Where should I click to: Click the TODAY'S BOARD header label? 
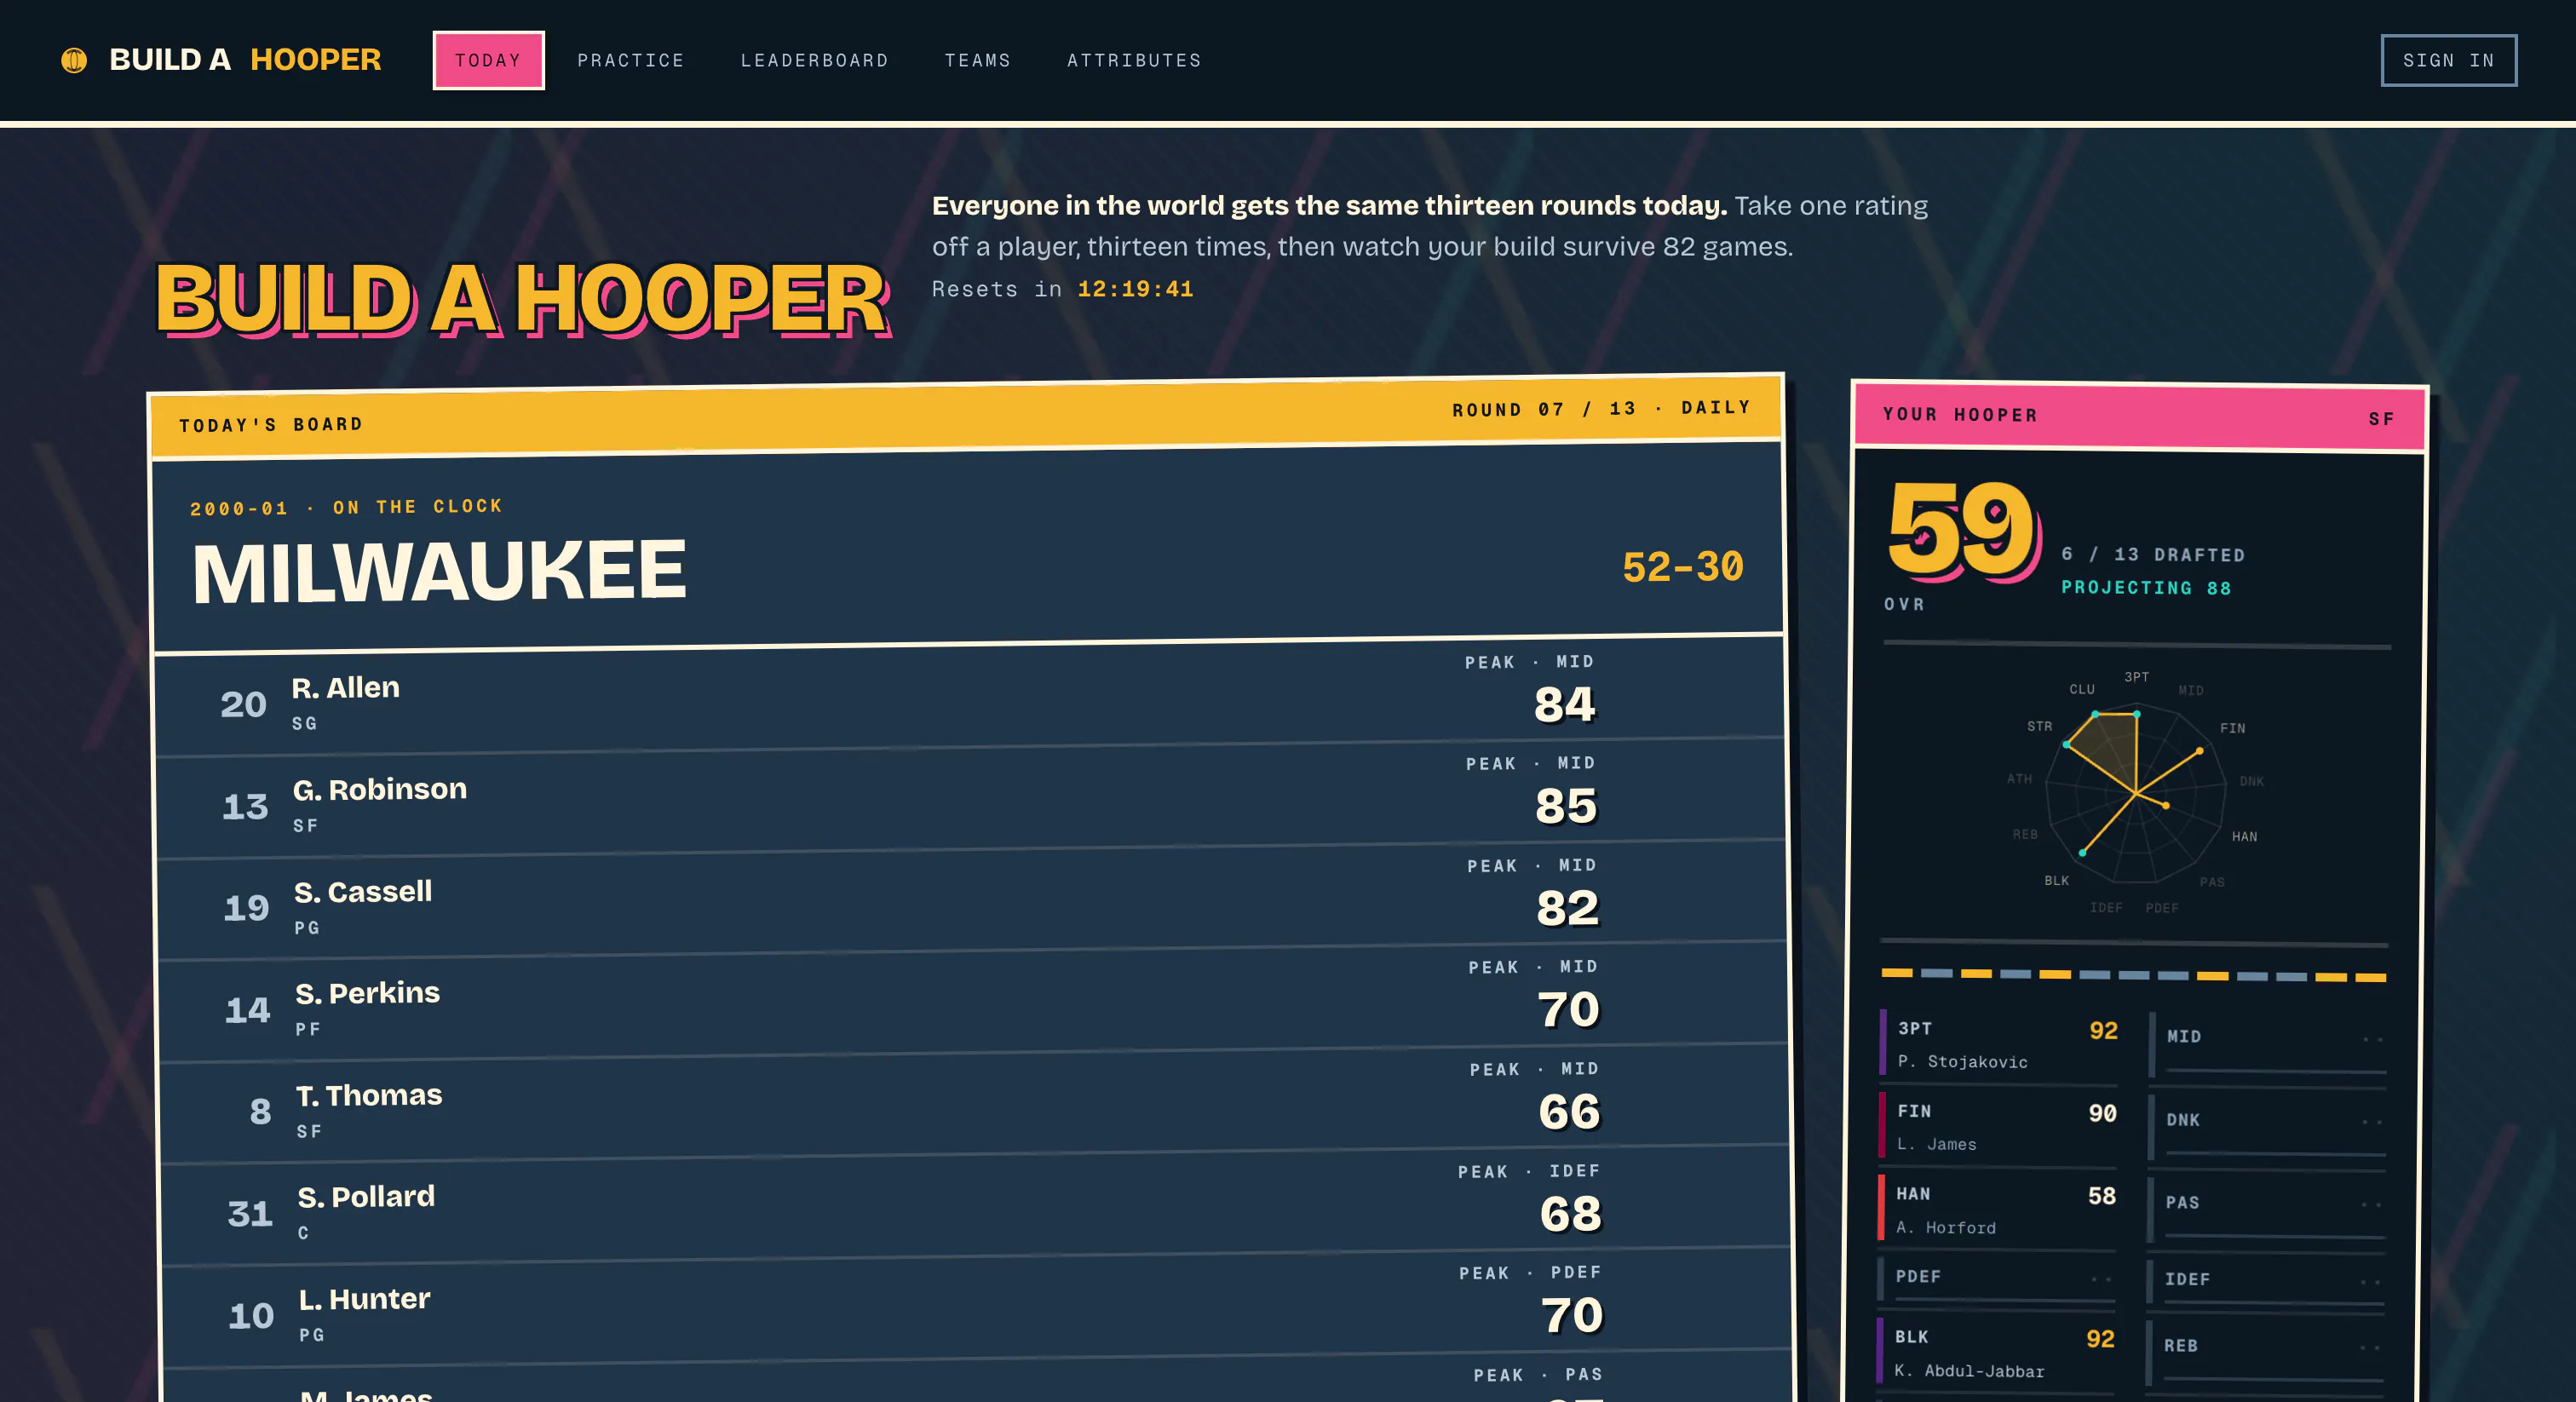pos(271,425)
